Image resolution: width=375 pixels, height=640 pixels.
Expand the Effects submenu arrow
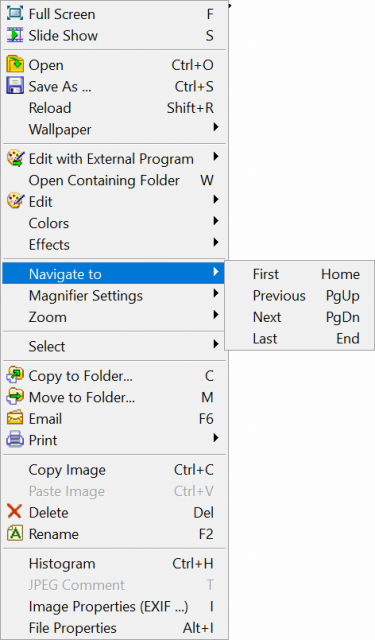216,242
